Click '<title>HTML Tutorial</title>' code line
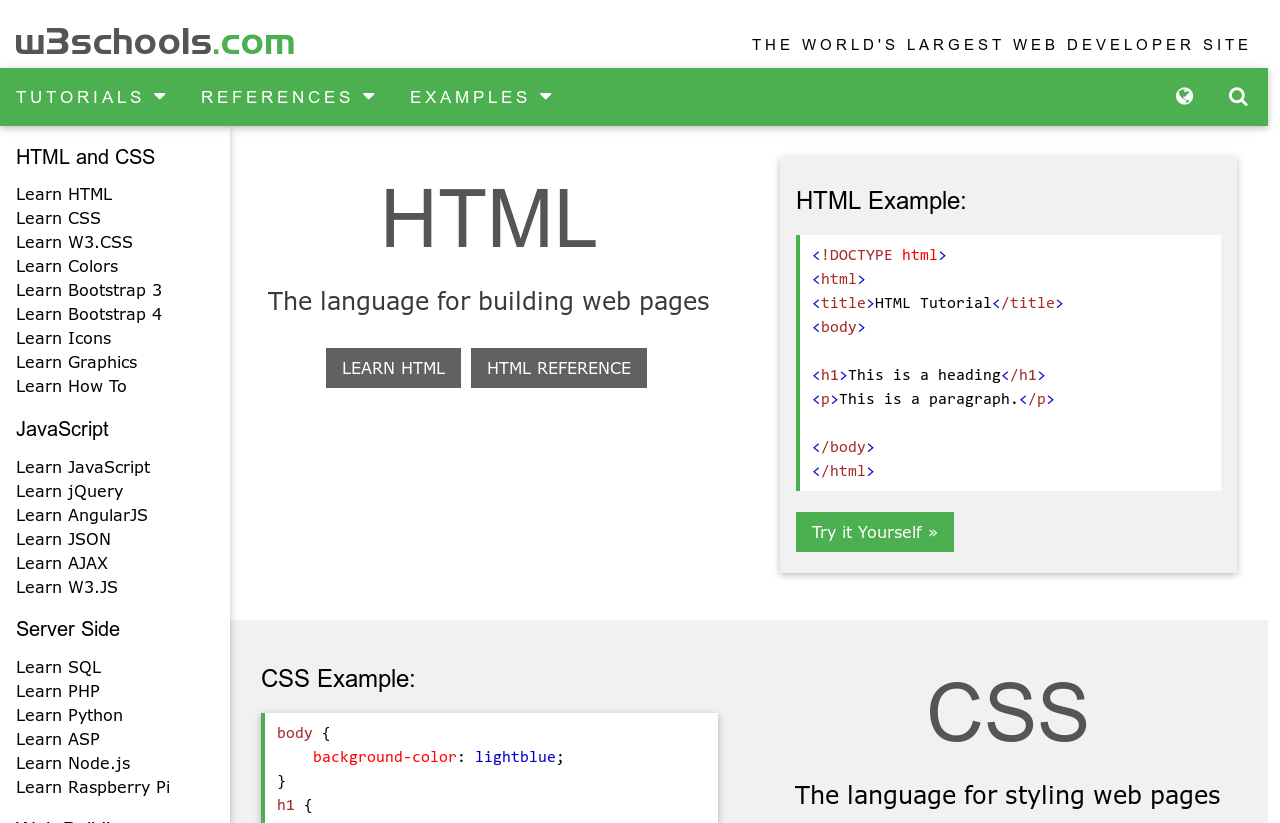1280x823 pixels. [x=938, y=303]
